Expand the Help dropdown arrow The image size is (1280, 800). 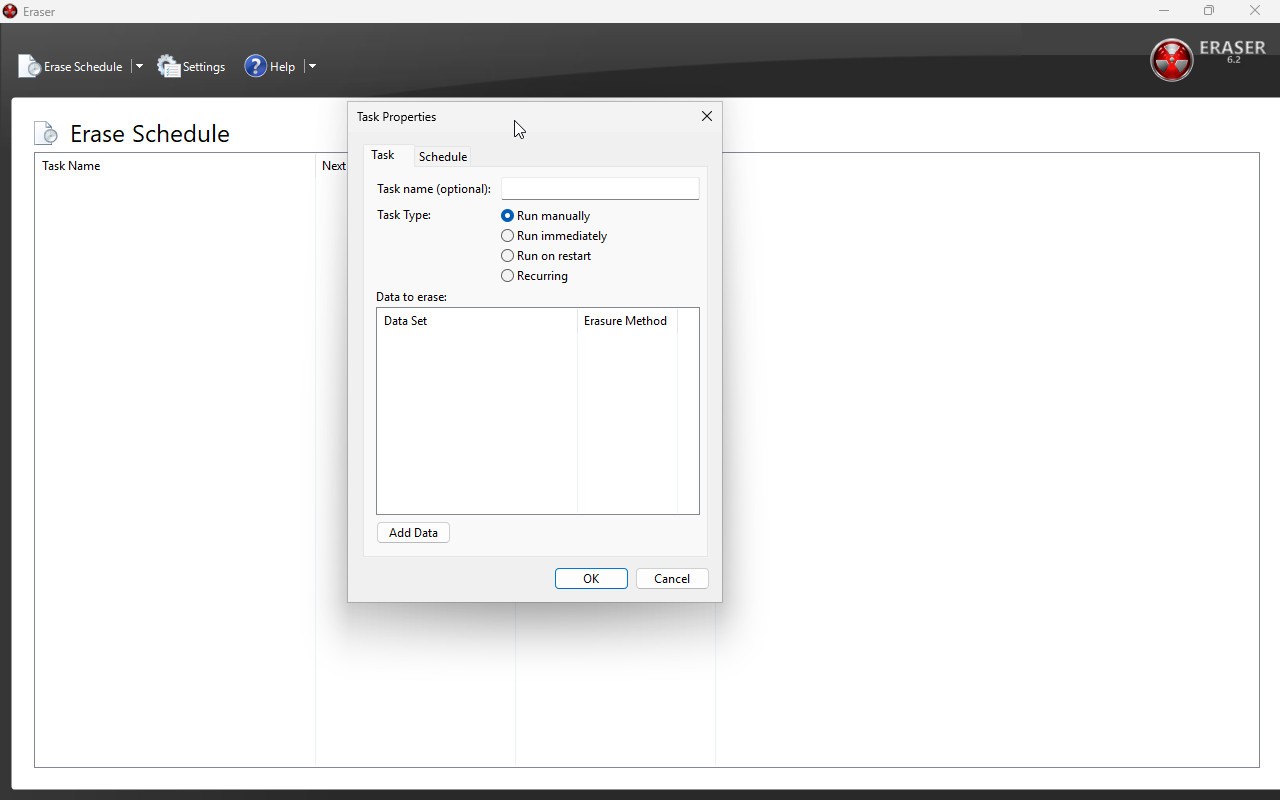coord(312,67)
